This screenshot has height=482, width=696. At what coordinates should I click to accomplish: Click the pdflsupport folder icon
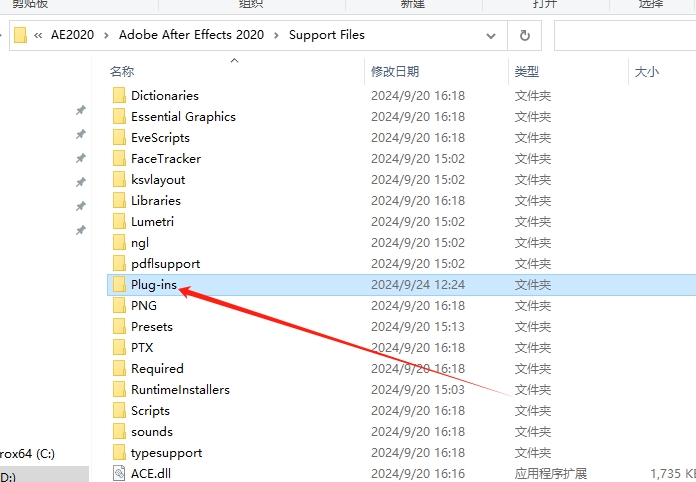[x=119, y=264]
